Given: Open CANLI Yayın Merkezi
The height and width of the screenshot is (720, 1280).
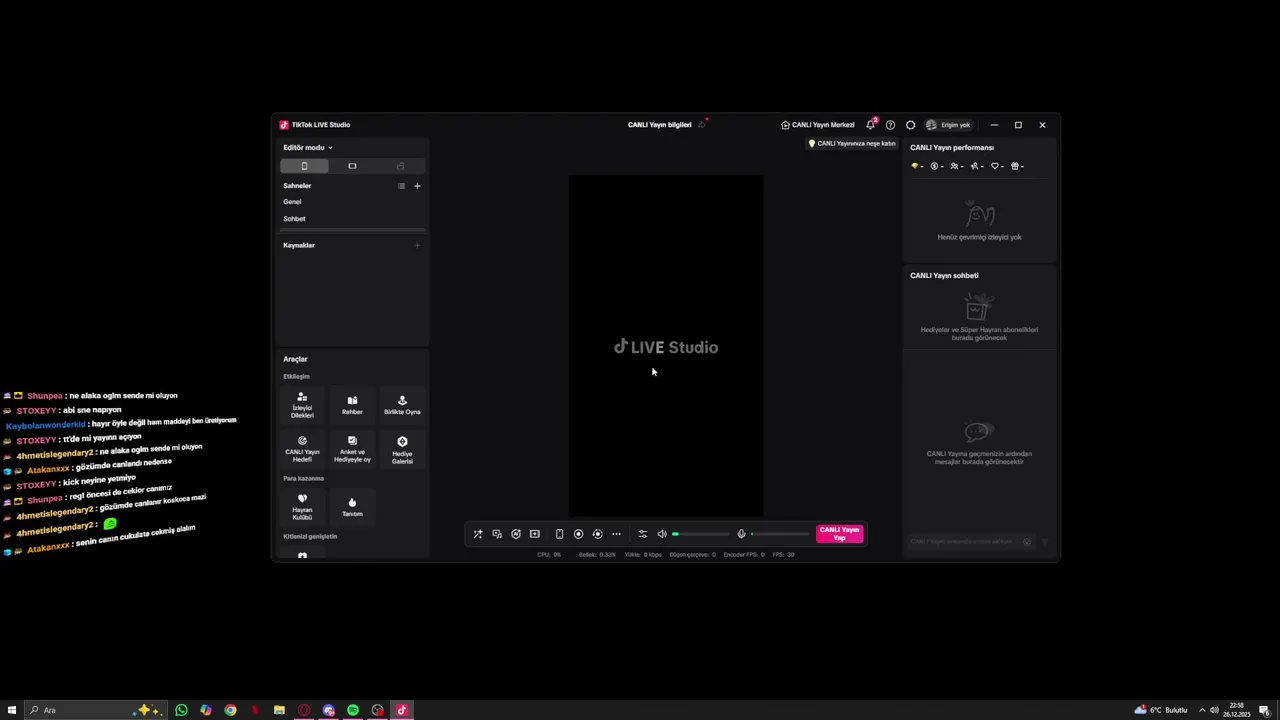Looking at the screenshot, I should pos(818,125).
